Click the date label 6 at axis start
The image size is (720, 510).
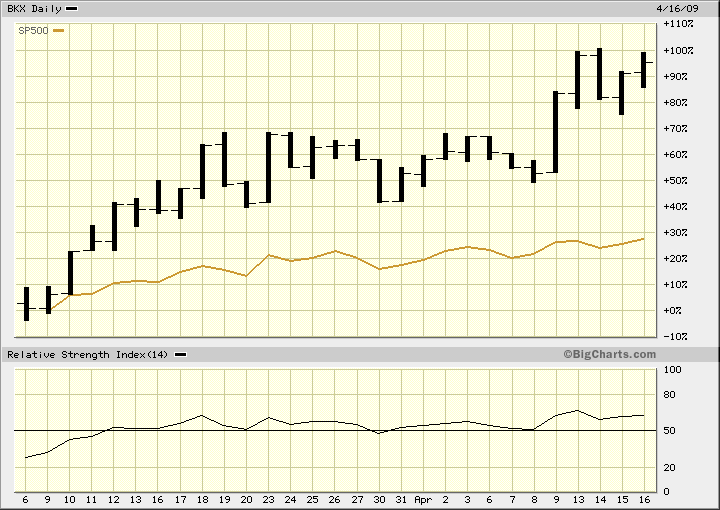pos(25,499)
